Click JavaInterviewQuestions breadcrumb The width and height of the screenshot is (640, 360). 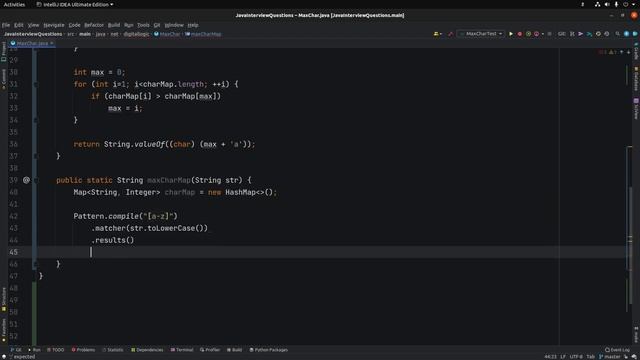pyautogui.click(x=33, y=34)
